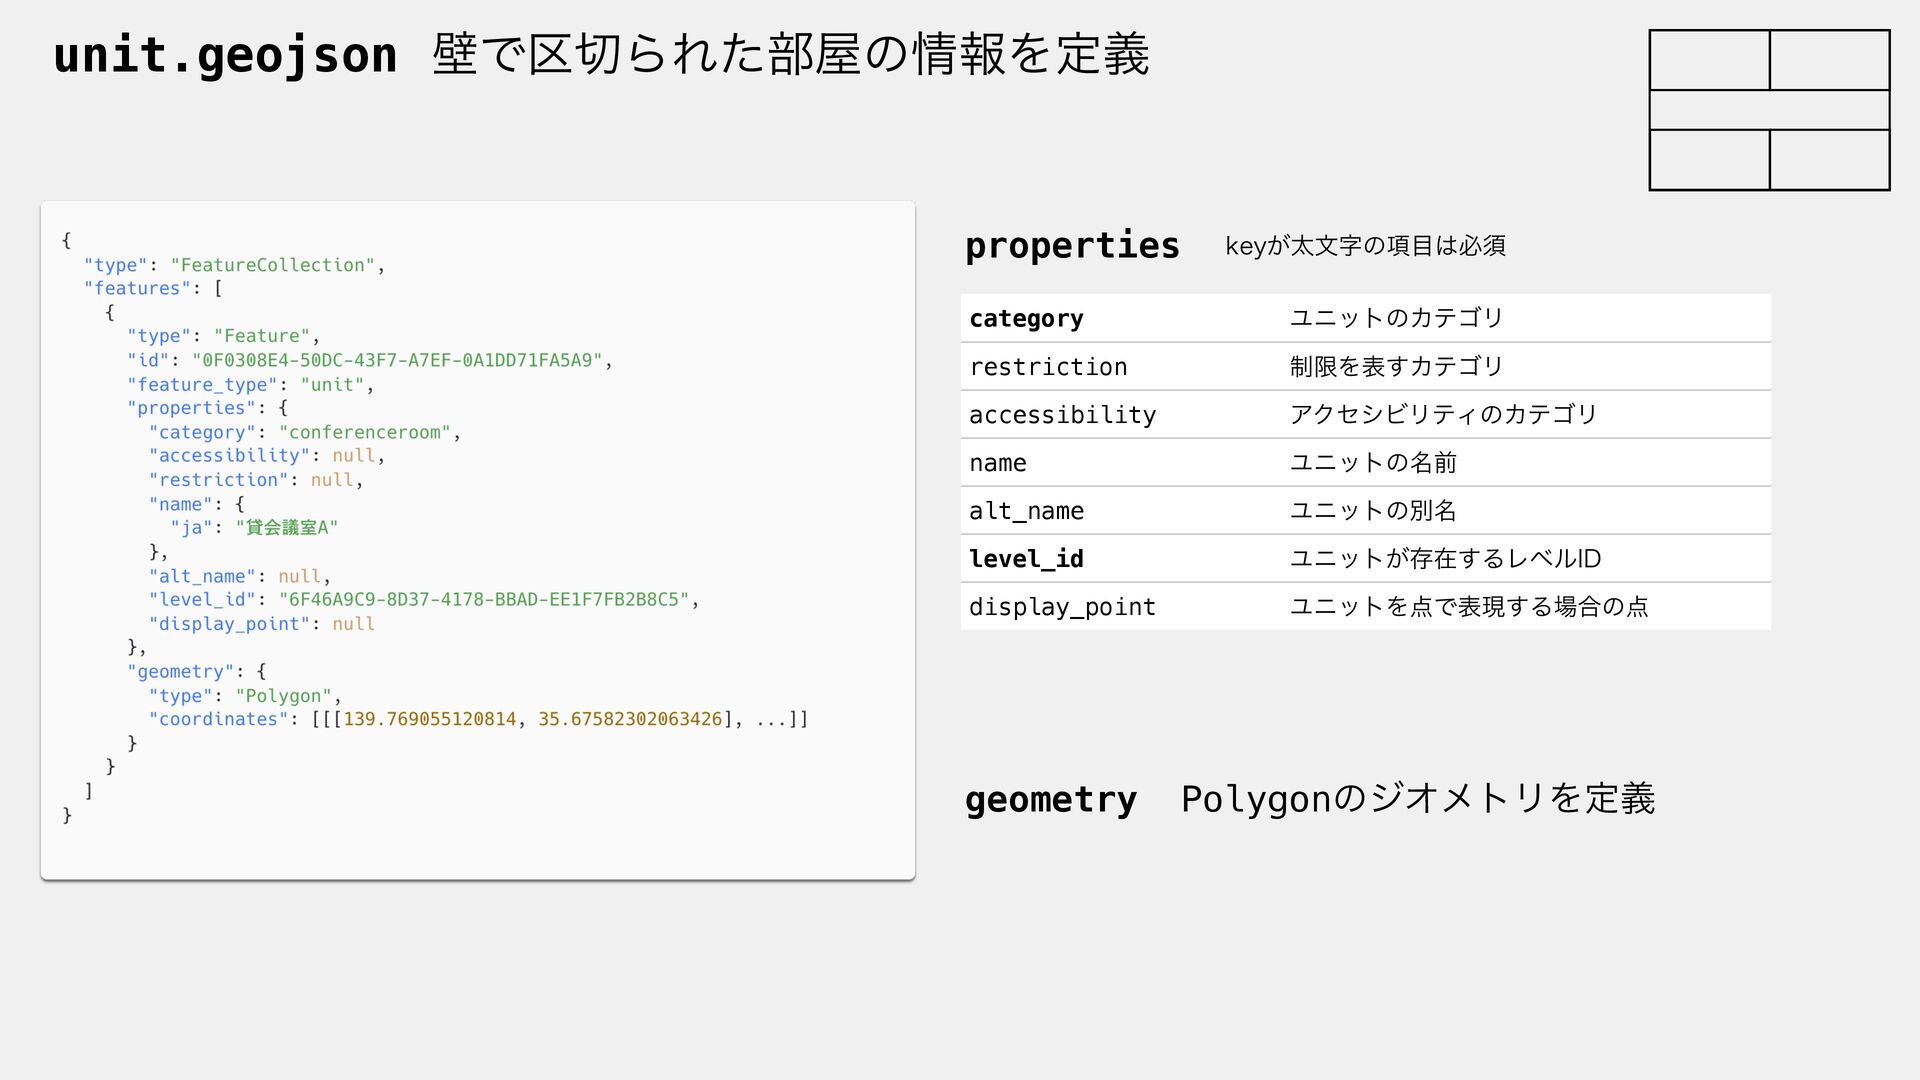Click the description "アクセシビリティのカテゴリ"
The height and width of the screenshot is (1080, 1920).
click(x=1443, y=414)
